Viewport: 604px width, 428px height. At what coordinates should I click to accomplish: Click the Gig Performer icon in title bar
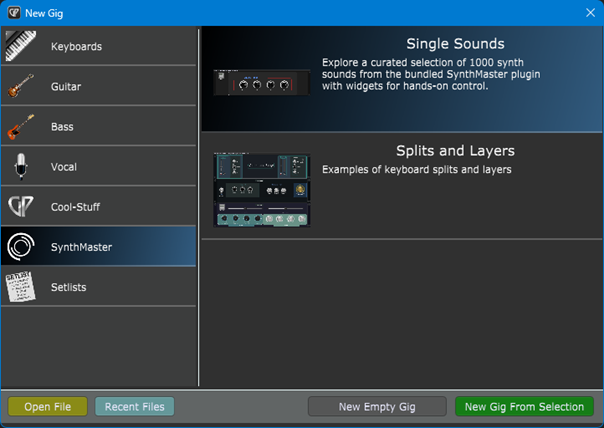(14, 13)
